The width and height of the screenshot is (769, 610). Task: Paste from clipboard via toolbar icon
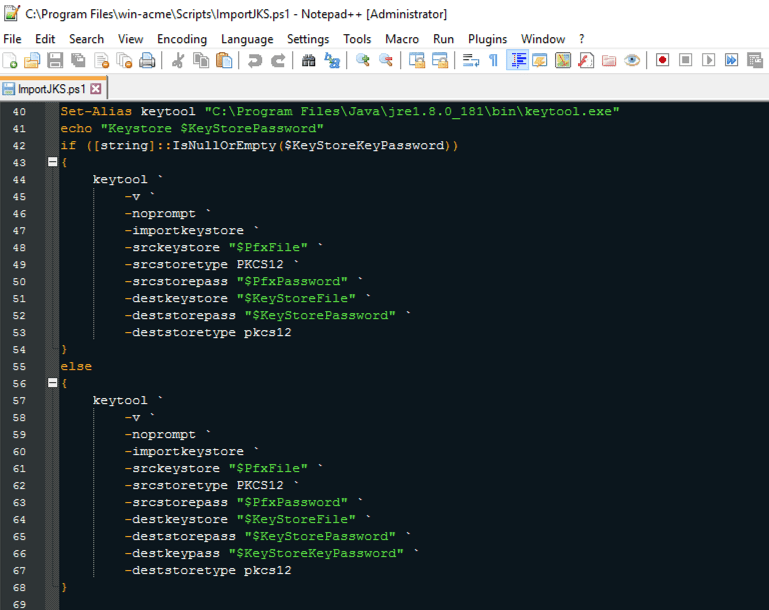pyautogui.click(x=224, y=60)
